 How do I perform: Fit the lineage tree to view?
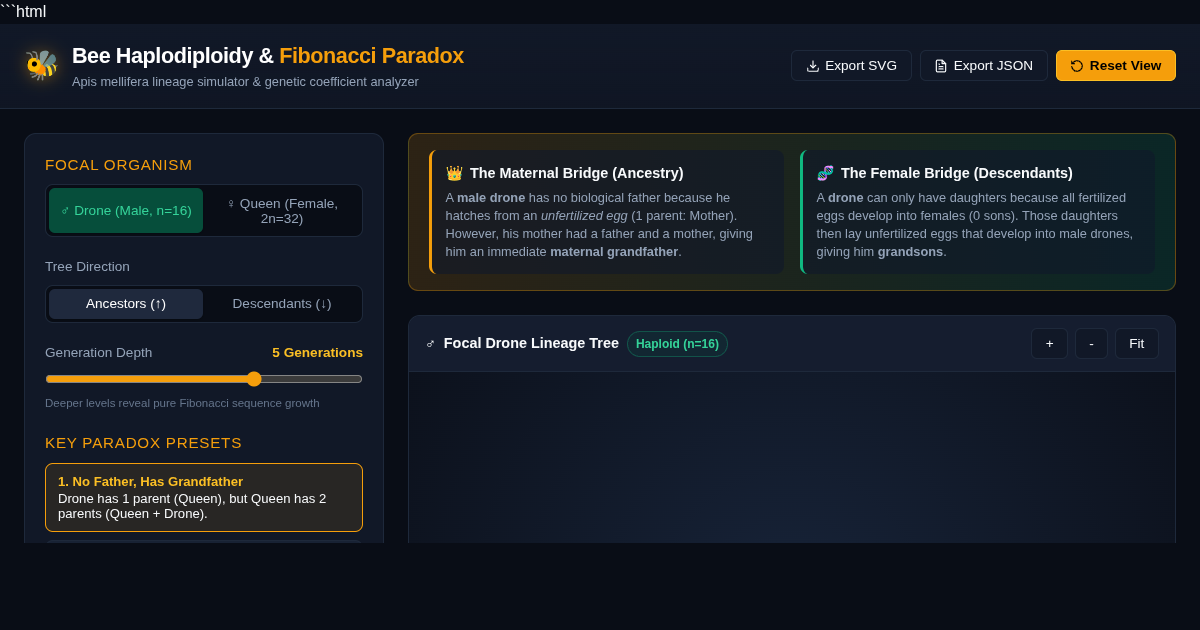[1137, 344]
